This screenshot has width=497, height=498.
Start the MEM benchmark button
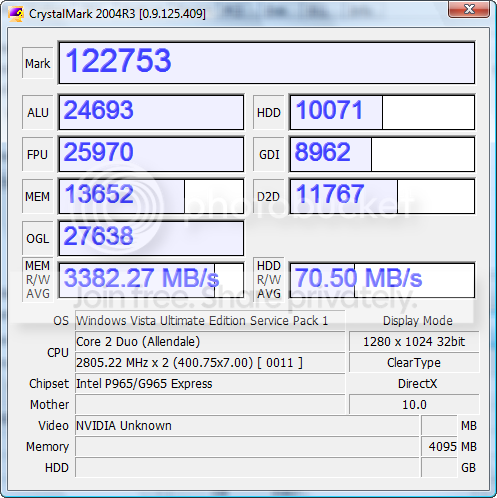(x=38, y=196)
